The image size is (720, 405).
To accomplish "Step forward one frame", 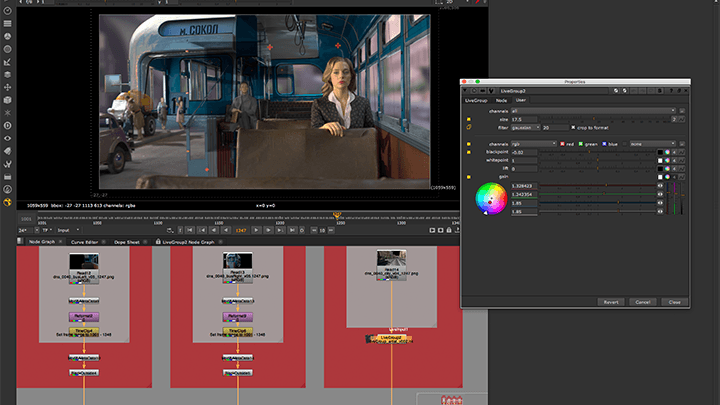I will point(268,230).
